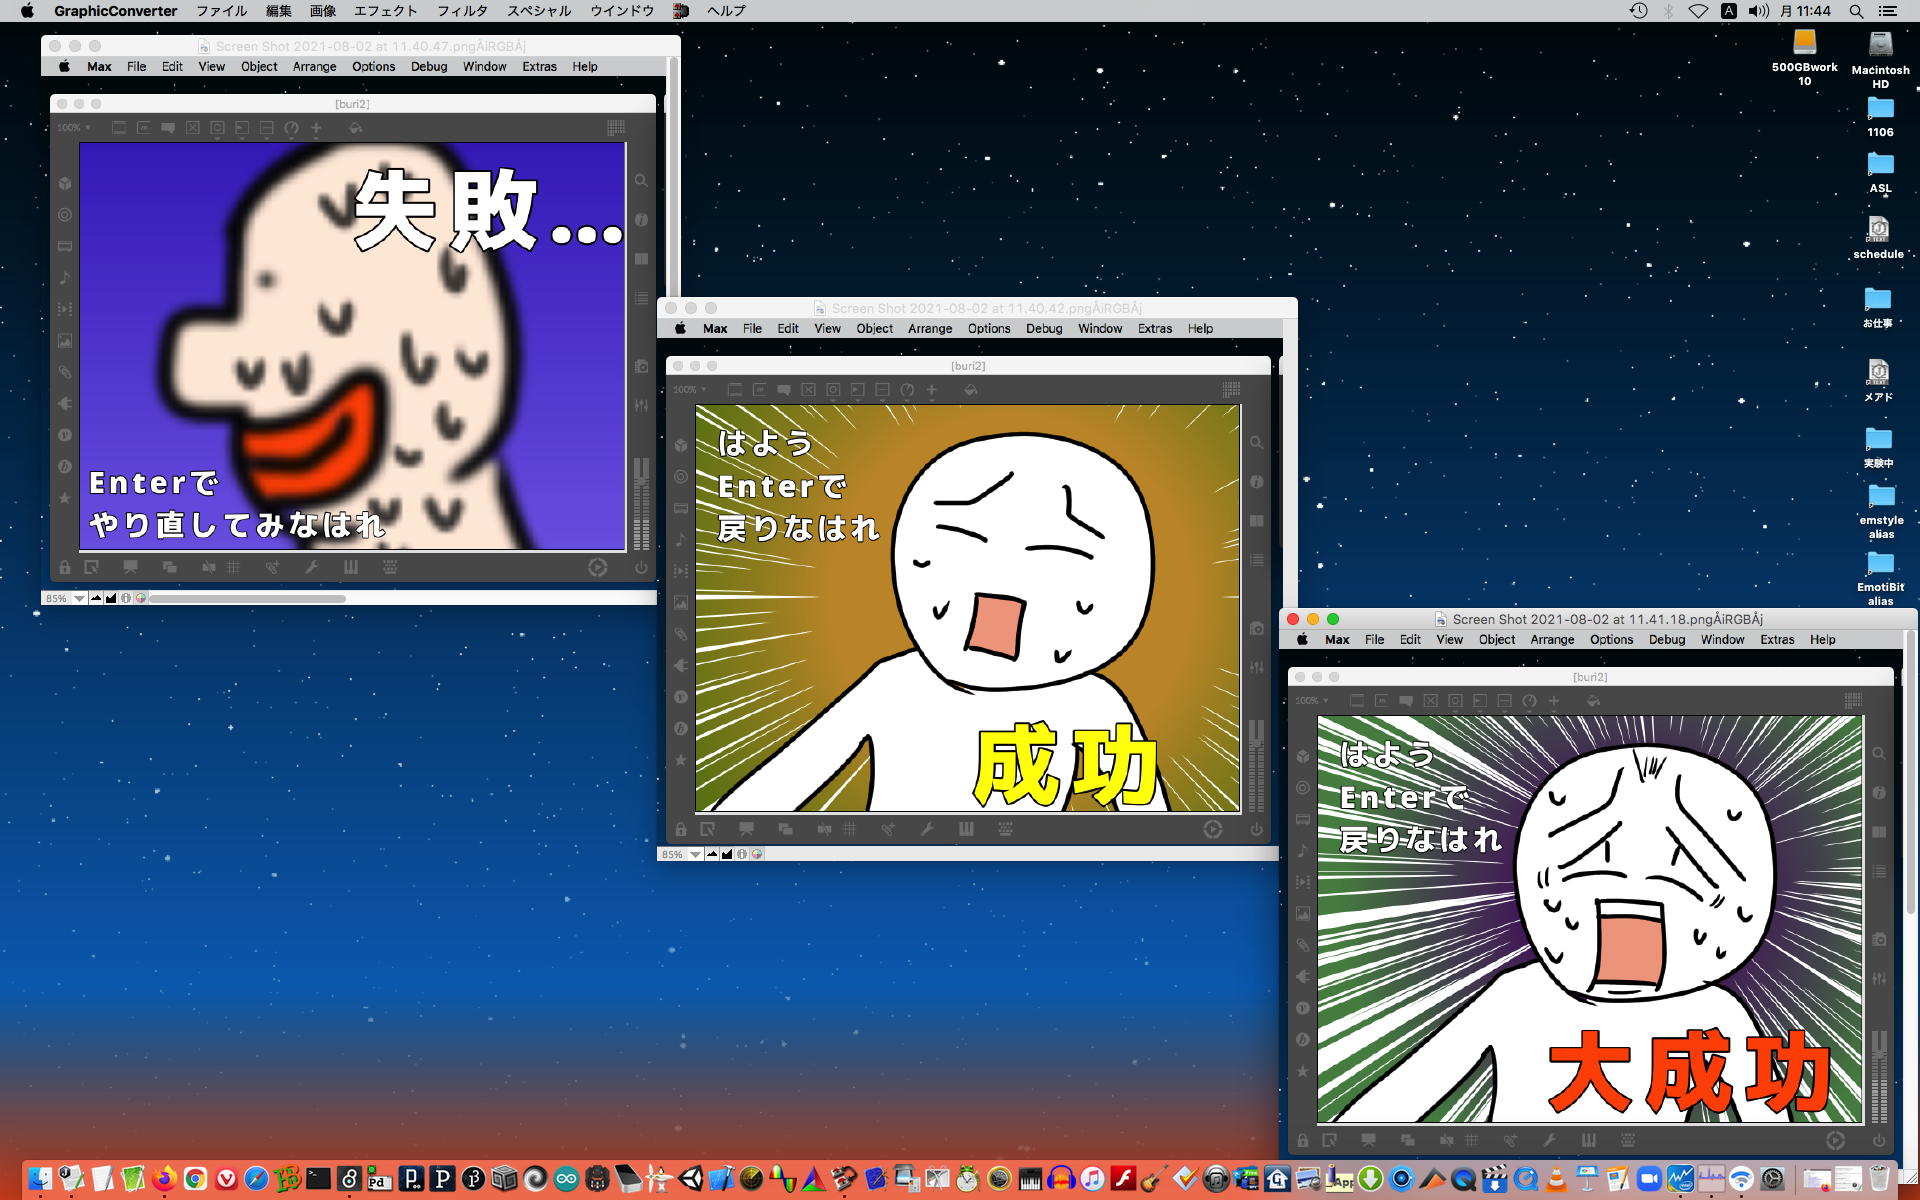
Task: Open the フィルタ menu
Action: [462, 11]
